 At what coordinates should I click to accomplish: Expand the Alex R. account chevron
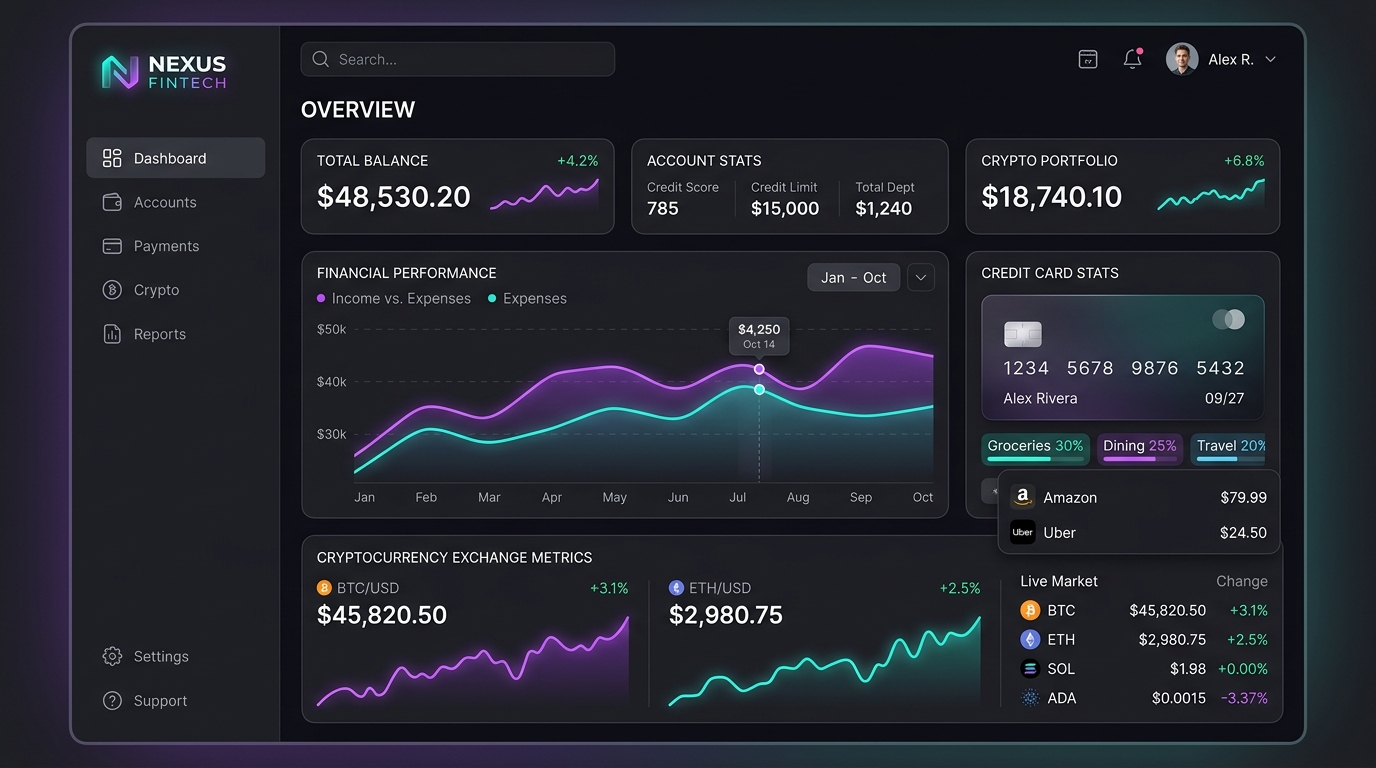pos(1270,59)
